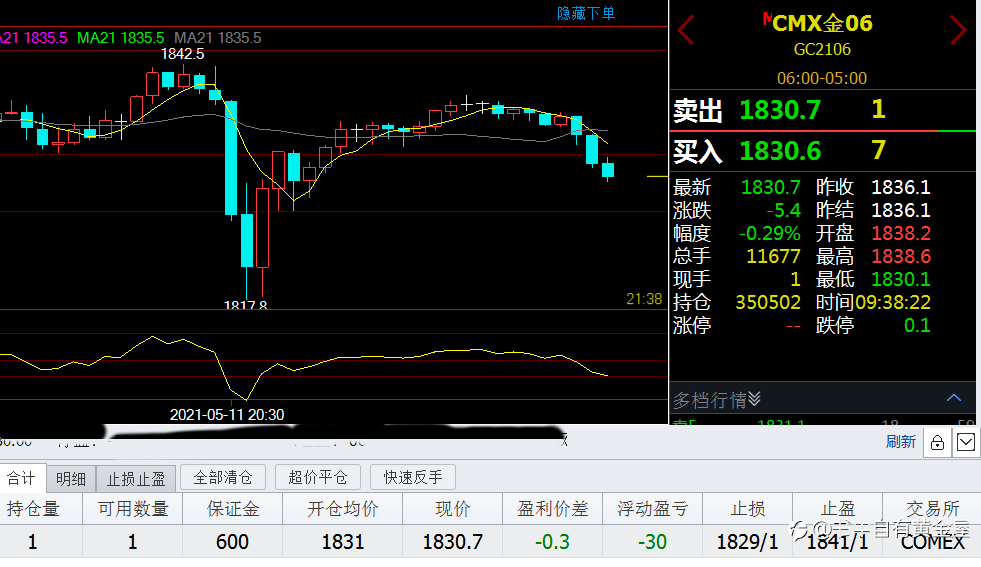Switch to the 明细 tab
Image resolution: width=981 pixels, height=567 pixels.
coord(71,479)
